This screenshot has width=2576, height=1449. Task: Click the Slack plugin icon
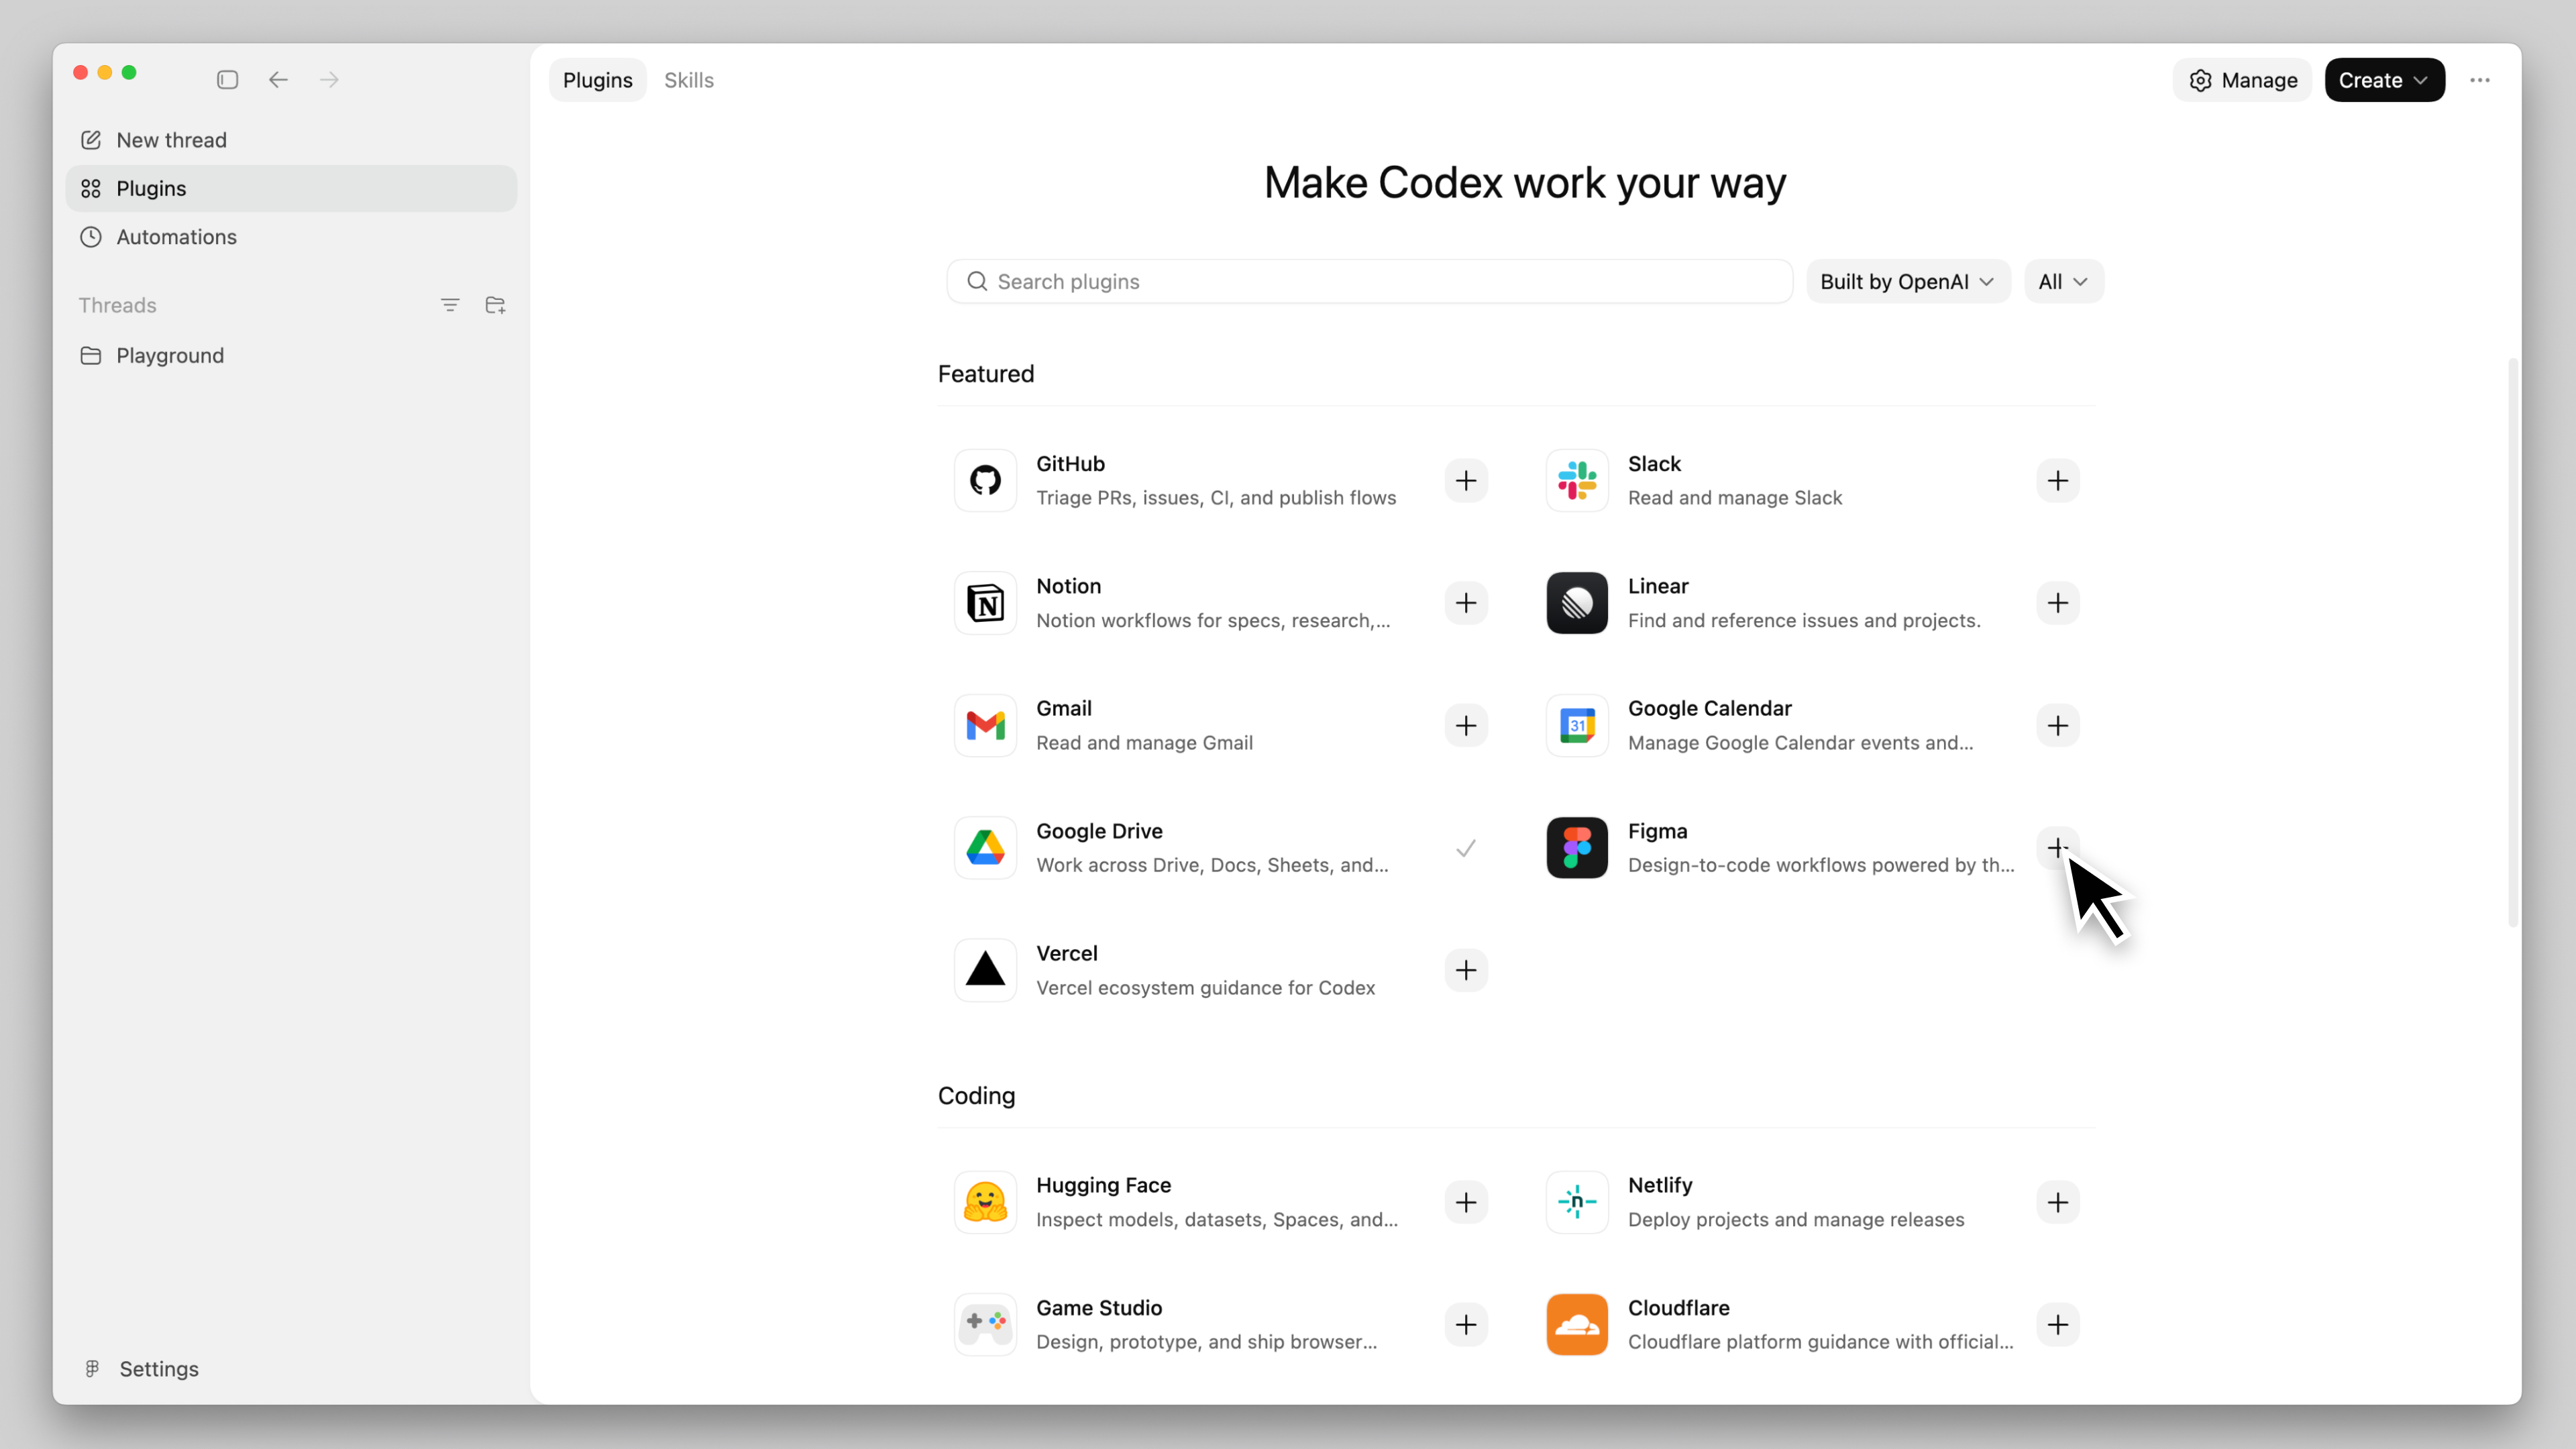pos(1576,481)
